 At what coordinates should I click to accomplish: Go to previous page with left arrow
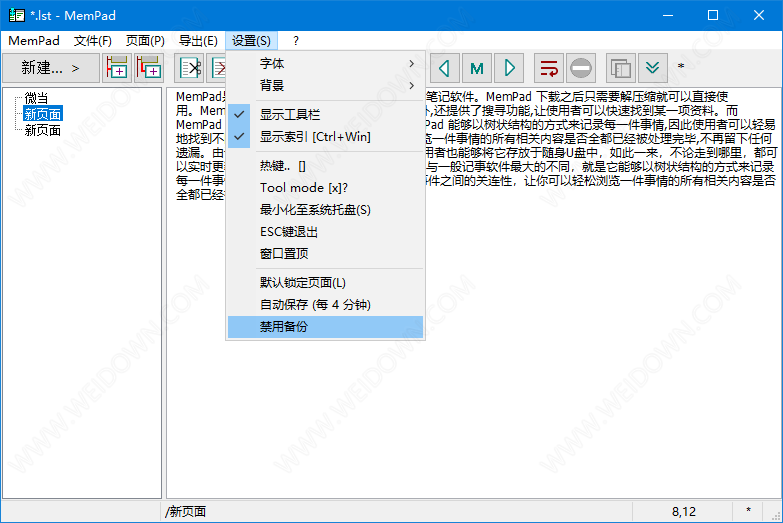coord(444,67)
